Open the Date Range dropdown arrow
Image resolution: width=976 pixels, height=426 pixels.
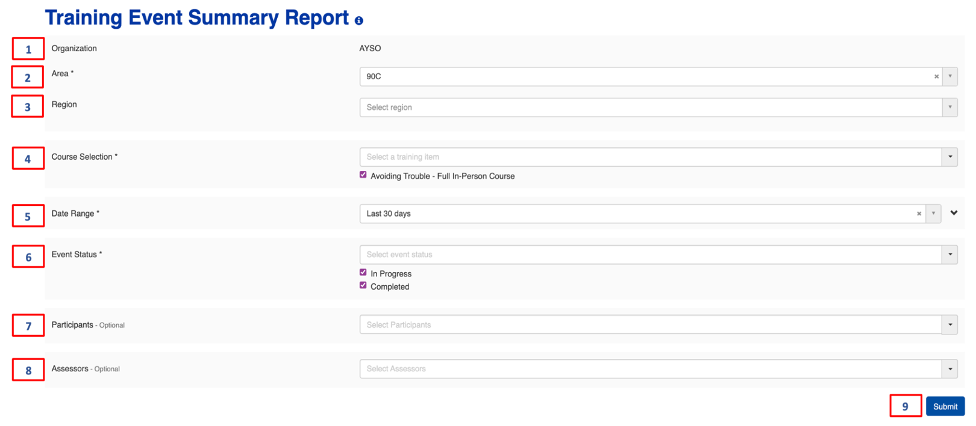pyautogui.click(x=934, y=213)
